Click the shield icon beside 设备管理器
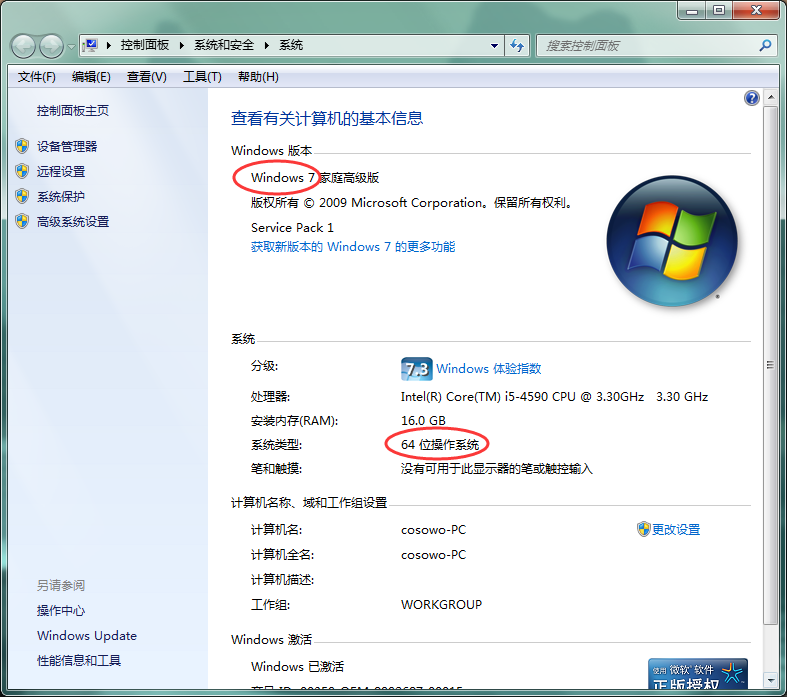This screenshot has width=787, height=697. tap(22, 146)
